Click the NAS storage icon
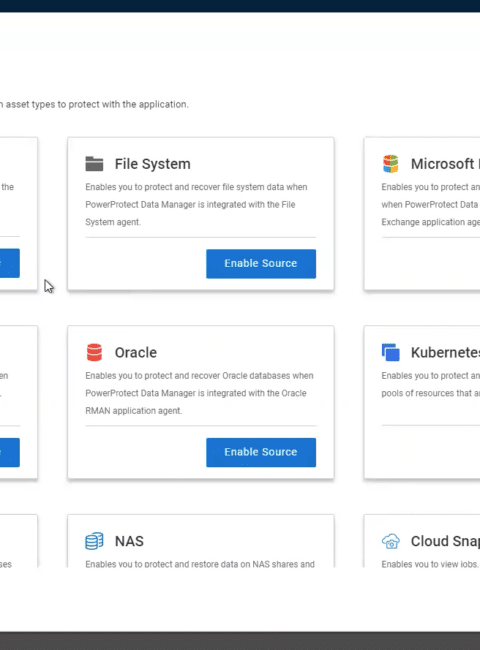The image size is (480, 650). pos(94,541)
